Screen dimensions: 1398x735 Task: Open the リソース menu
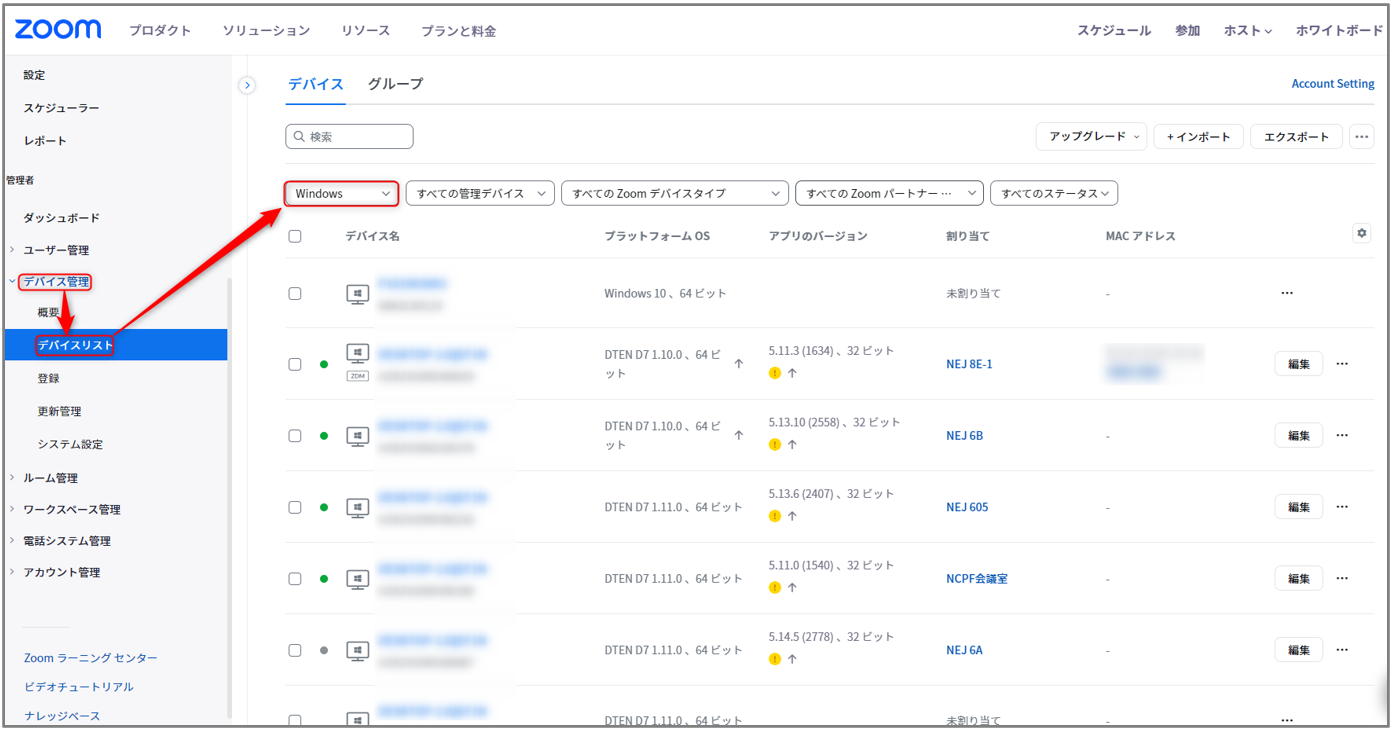coord(366,31)
